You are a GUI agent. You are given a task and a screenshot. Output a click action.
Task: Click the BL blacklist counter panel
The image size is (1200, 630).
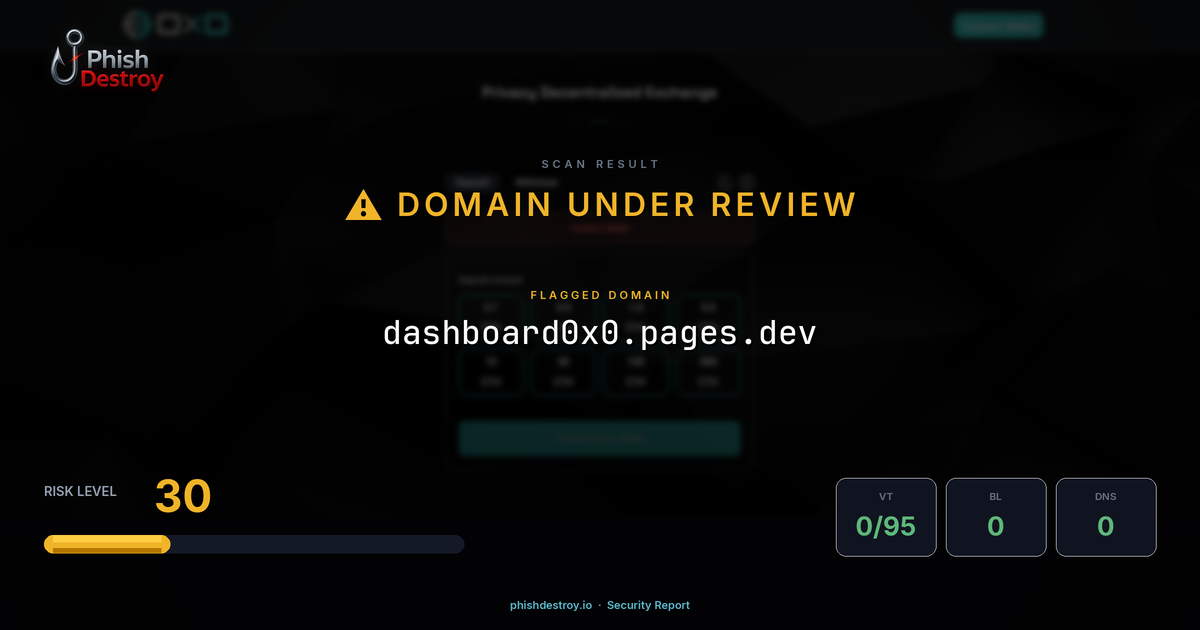tap(996, 516)
